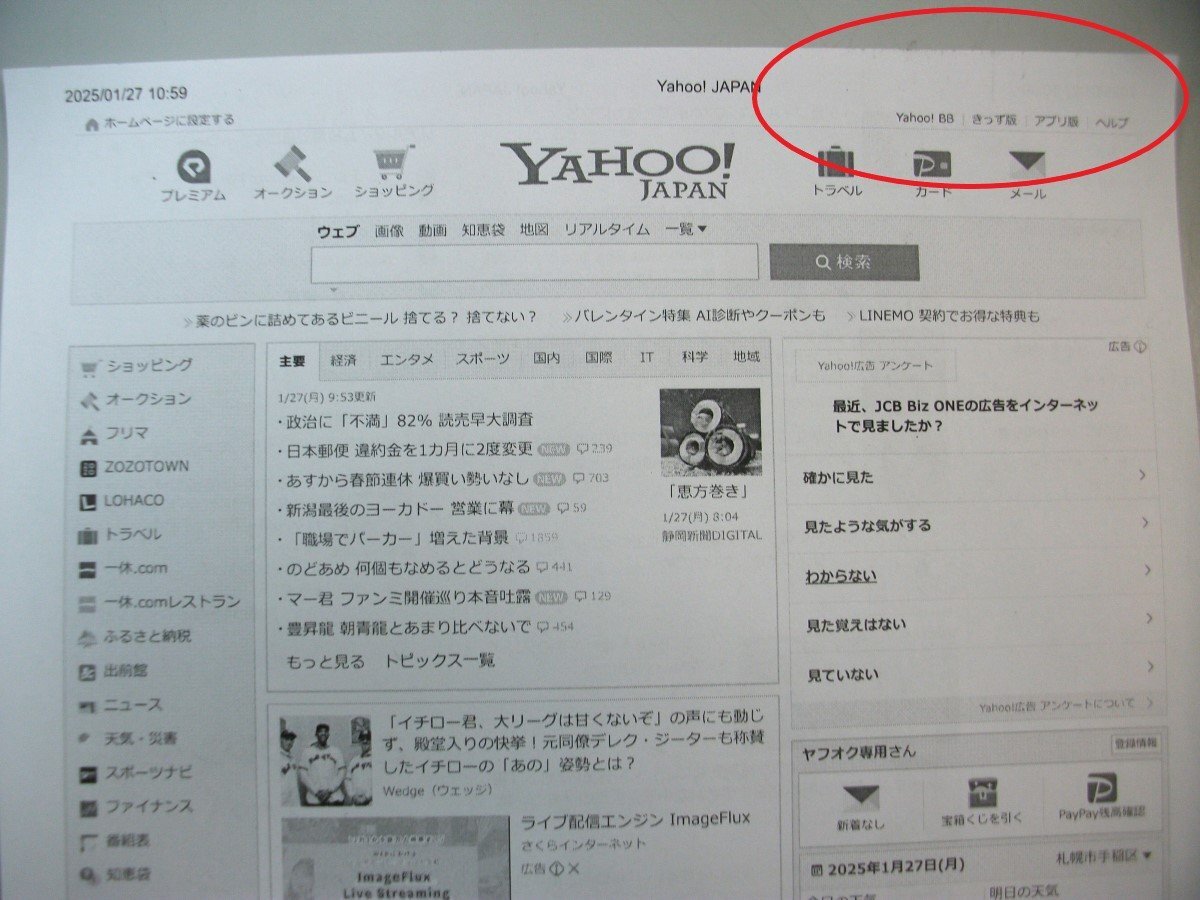Open the ヘルプ link
The width and height of the screenshot is (1200, 900).
click(x=1111, y=123)
